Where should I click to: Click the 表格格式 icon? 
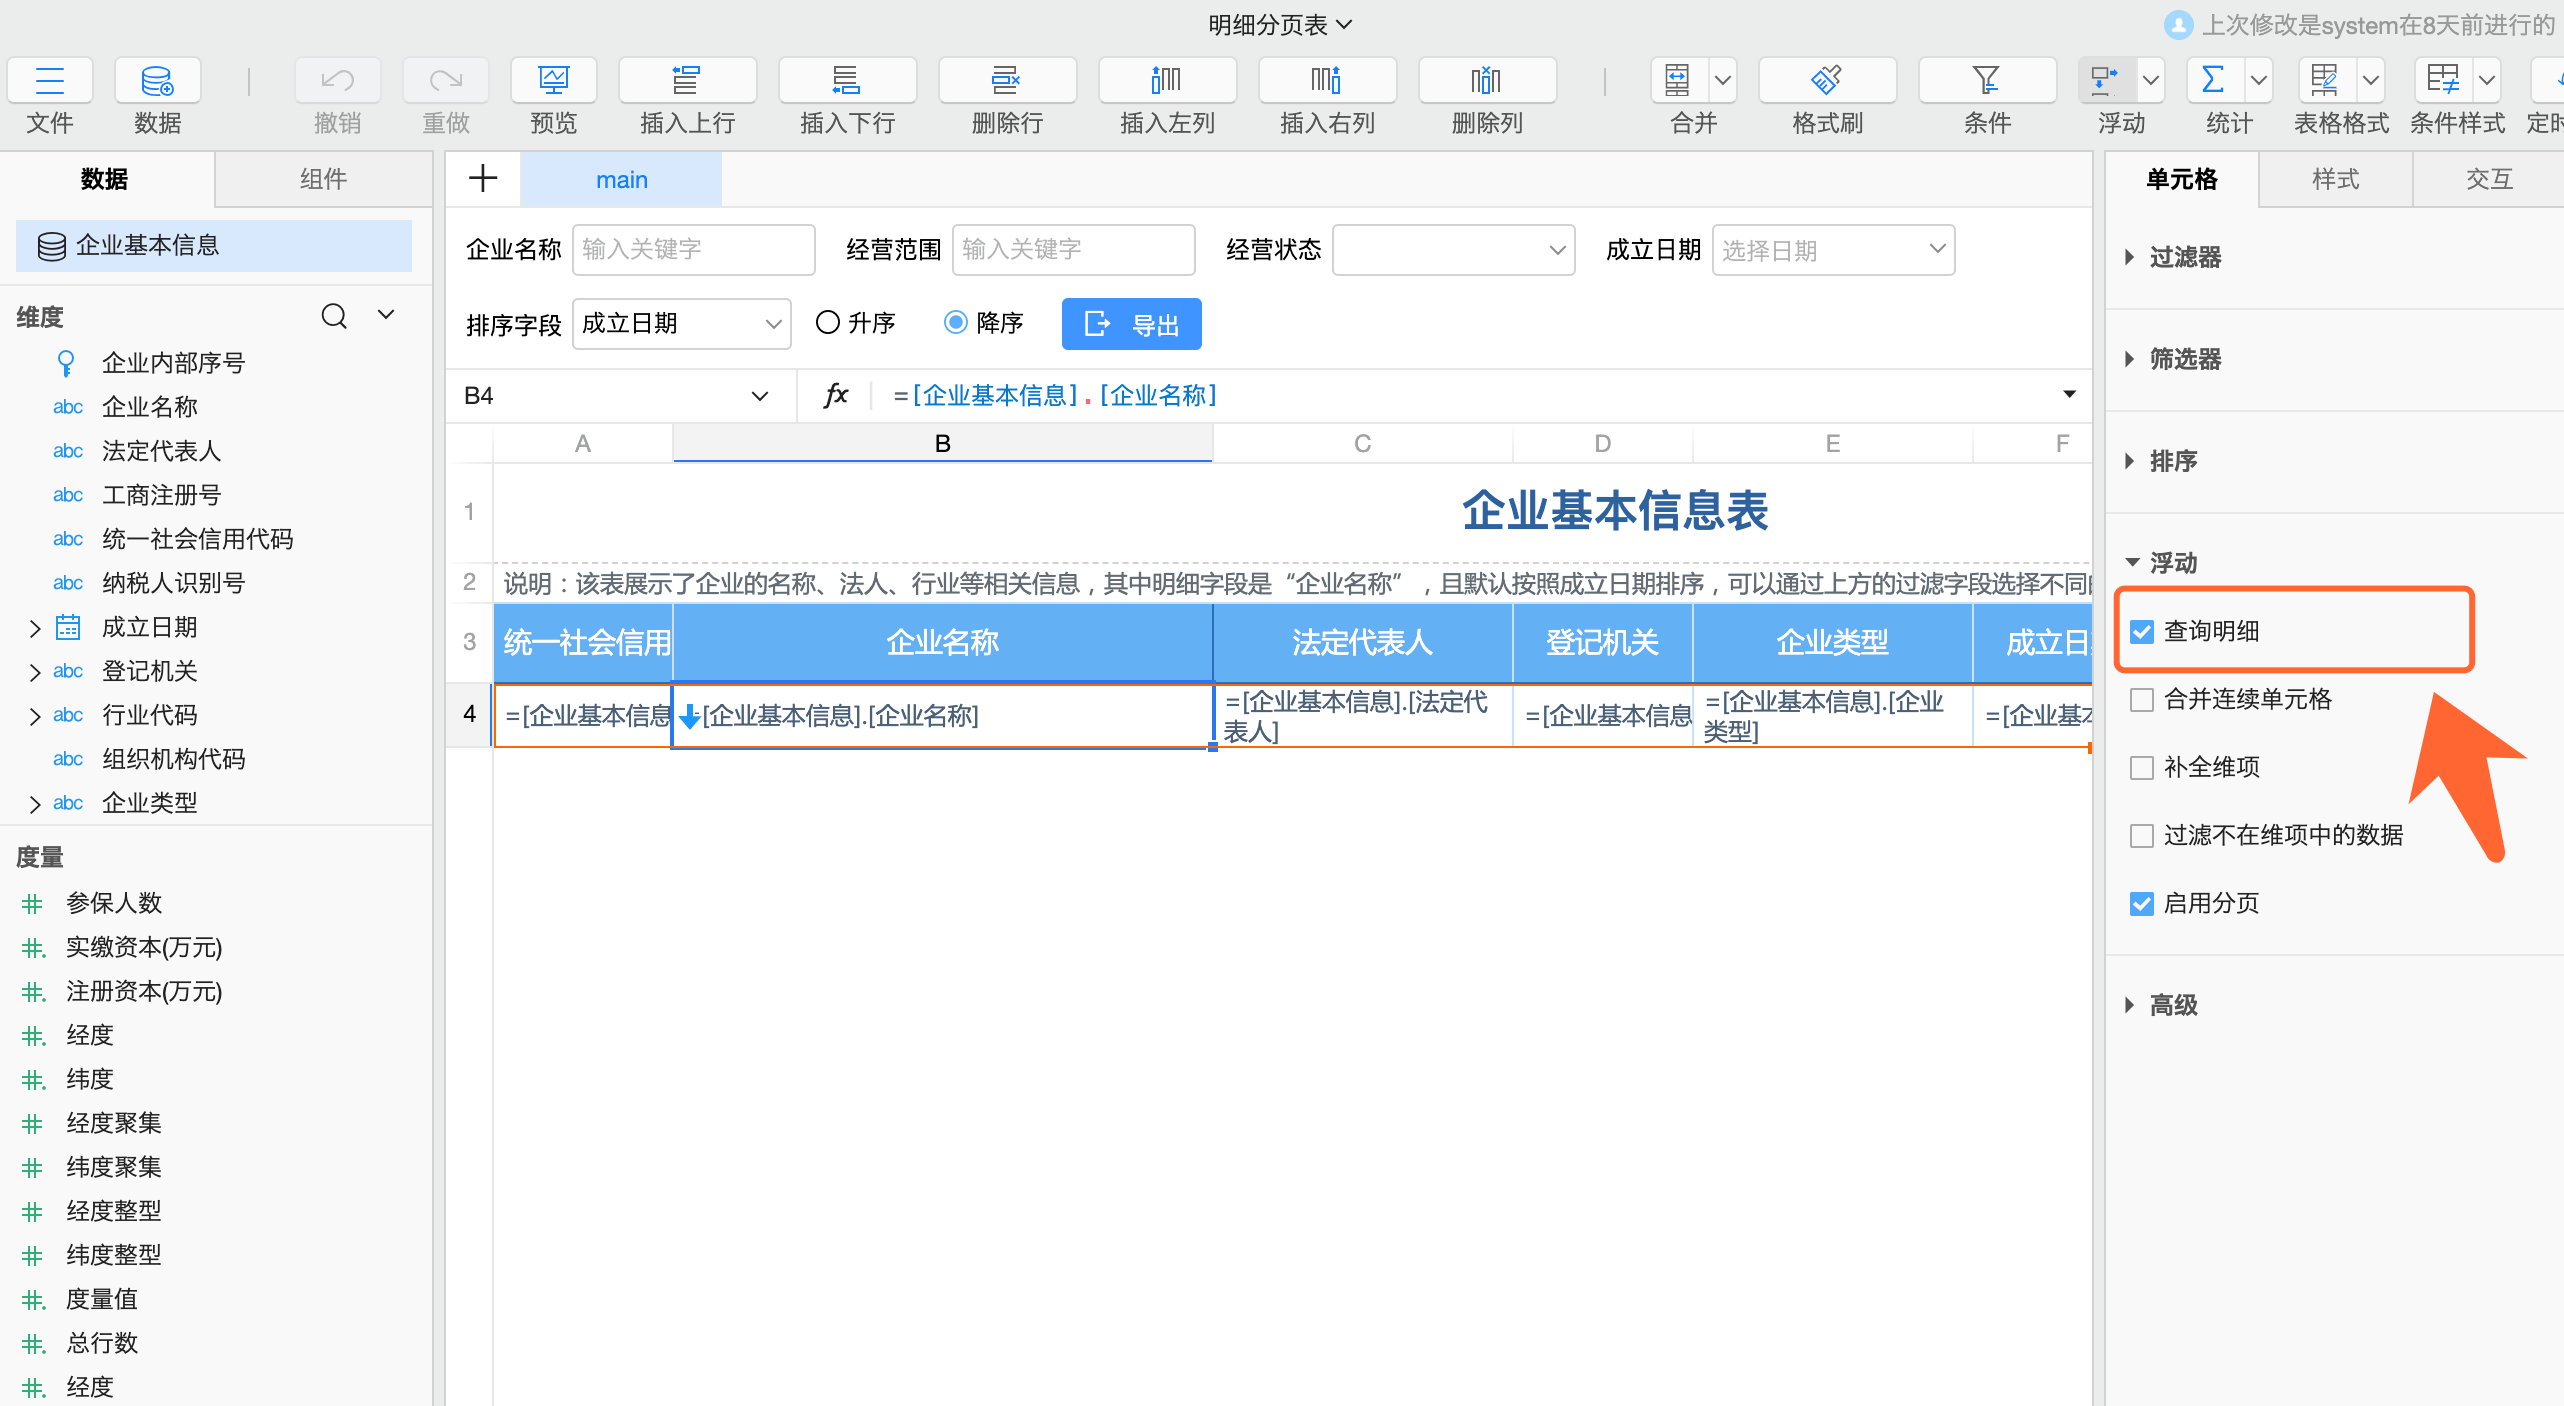click(2326, 80)
